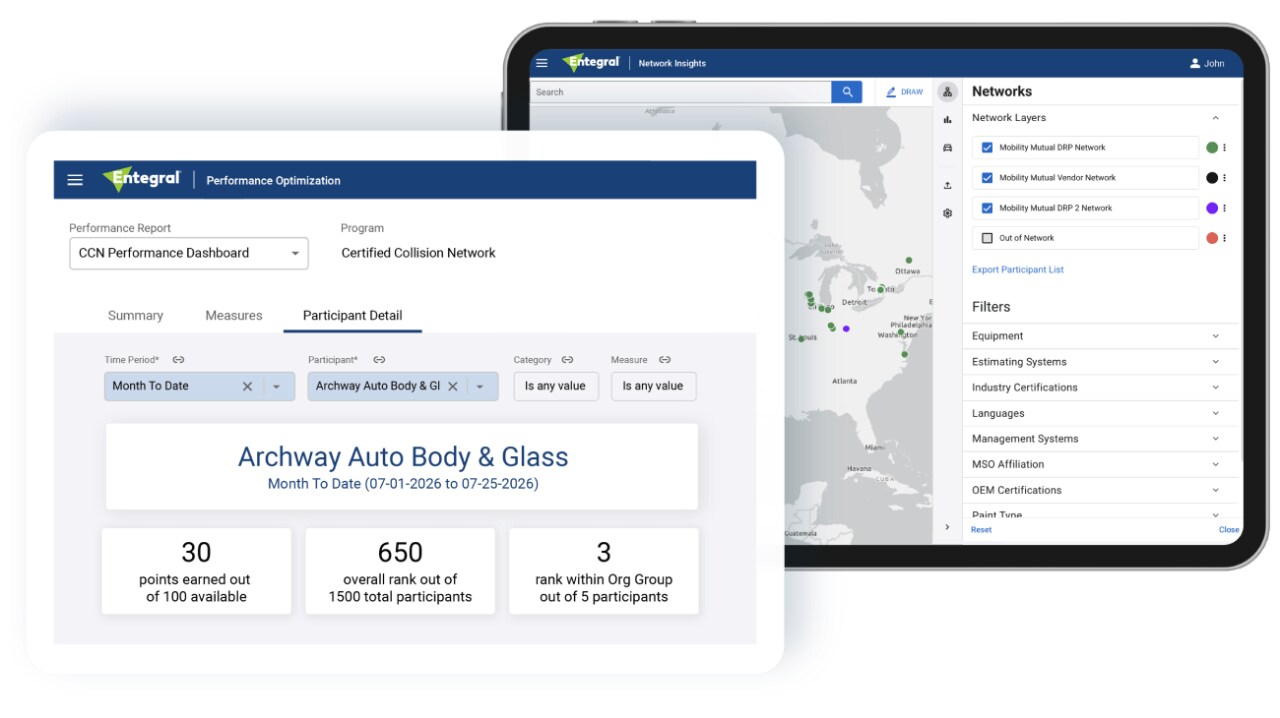Open options menu for Out of Network

(1225, 238)
